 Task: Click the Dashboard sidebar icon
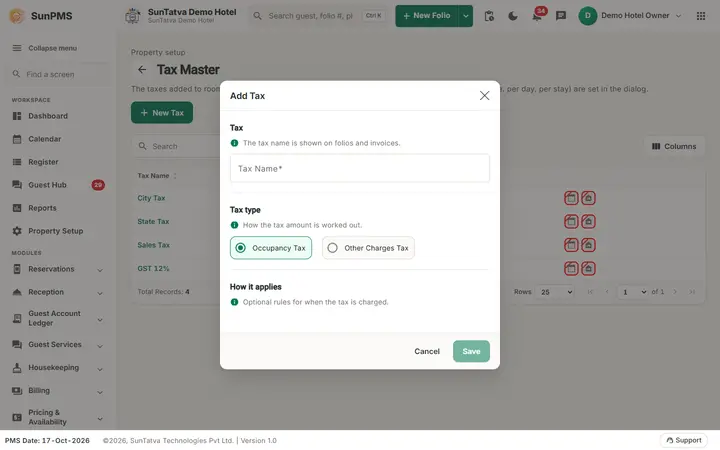[17, 116]
